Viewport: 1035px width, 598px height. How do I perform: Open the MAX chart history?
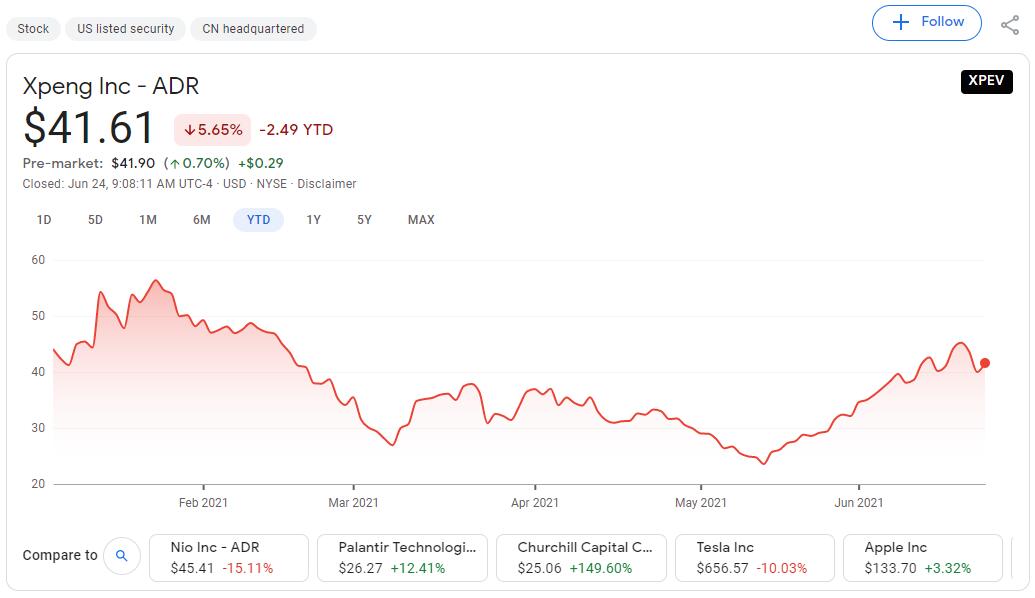420,219
